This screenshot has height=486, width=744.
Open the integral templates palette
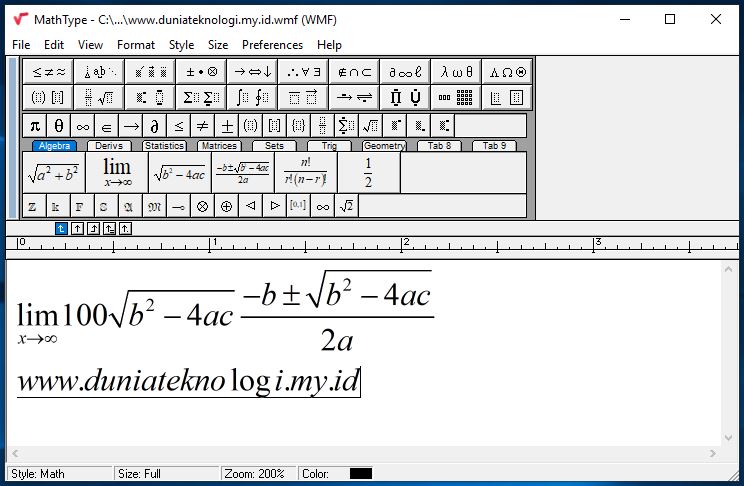pos(252,97)
